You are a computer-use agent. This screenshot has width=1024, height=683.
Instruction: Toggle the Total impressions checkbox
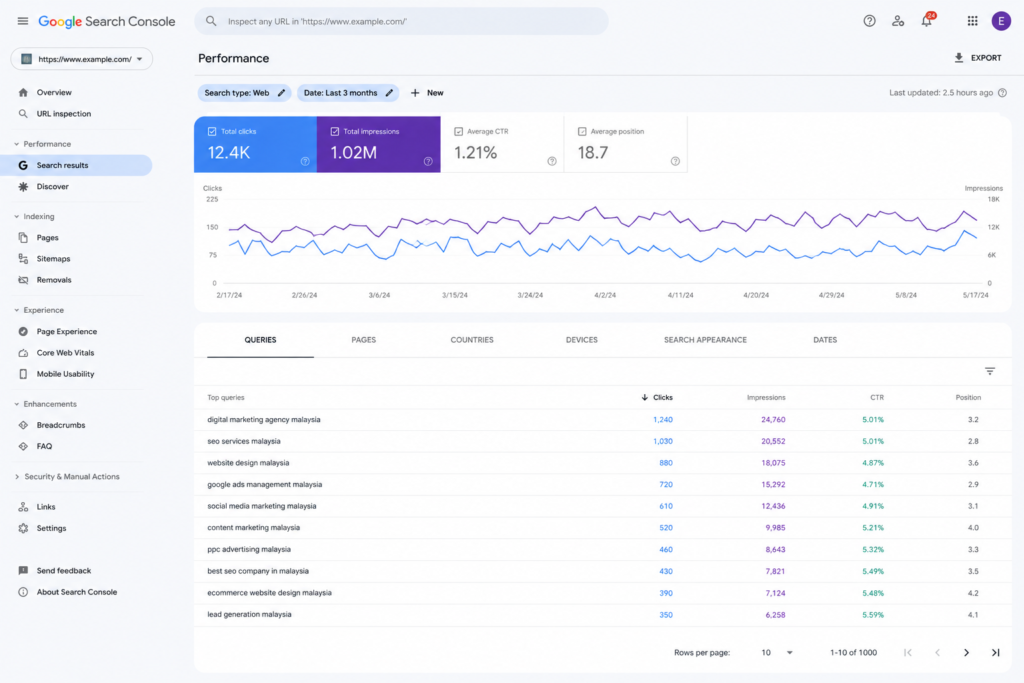[335, 131]
